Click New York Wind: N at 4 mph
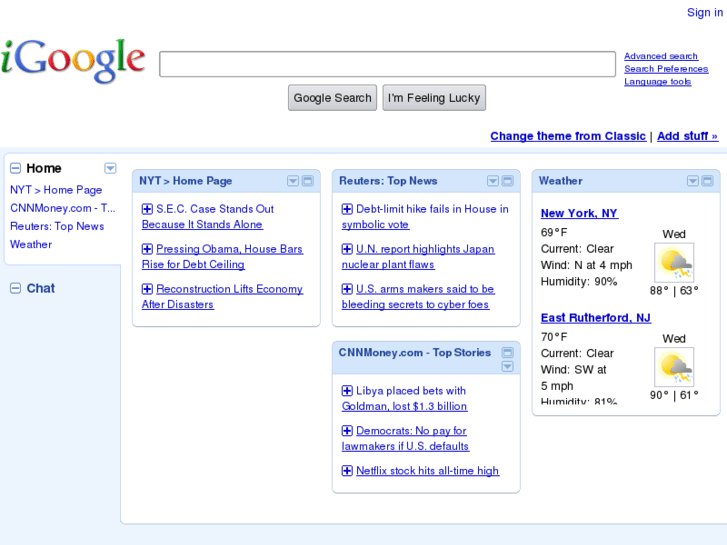 (587, 265)
